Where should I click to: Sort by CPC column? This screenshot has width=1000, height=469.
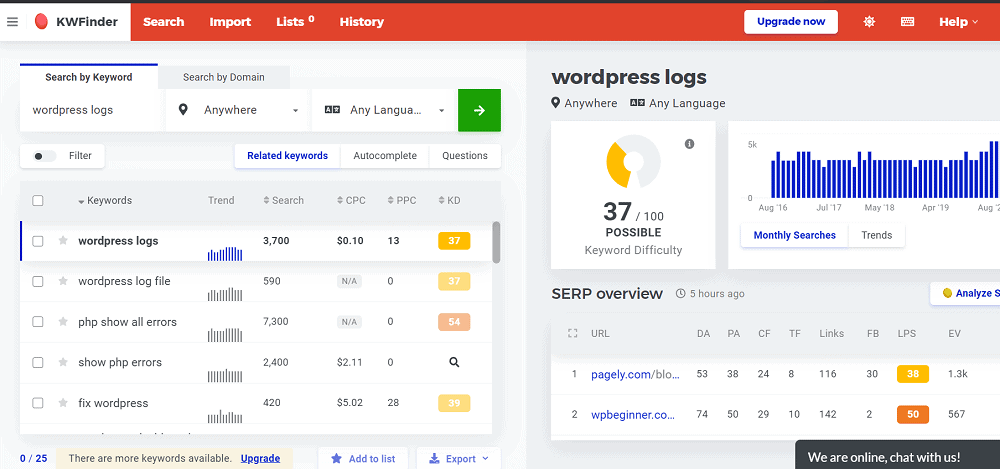click(351, 200)
